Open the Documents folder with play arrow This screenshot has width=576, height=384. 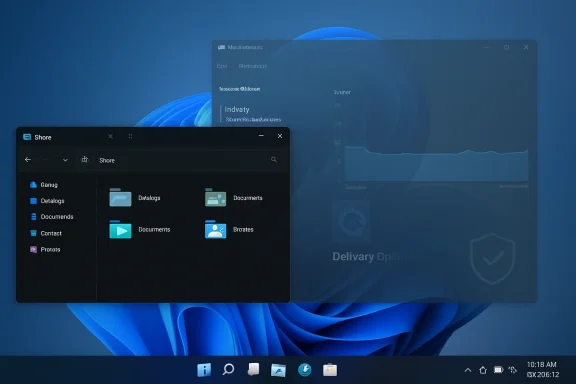[x=120, y=229]
